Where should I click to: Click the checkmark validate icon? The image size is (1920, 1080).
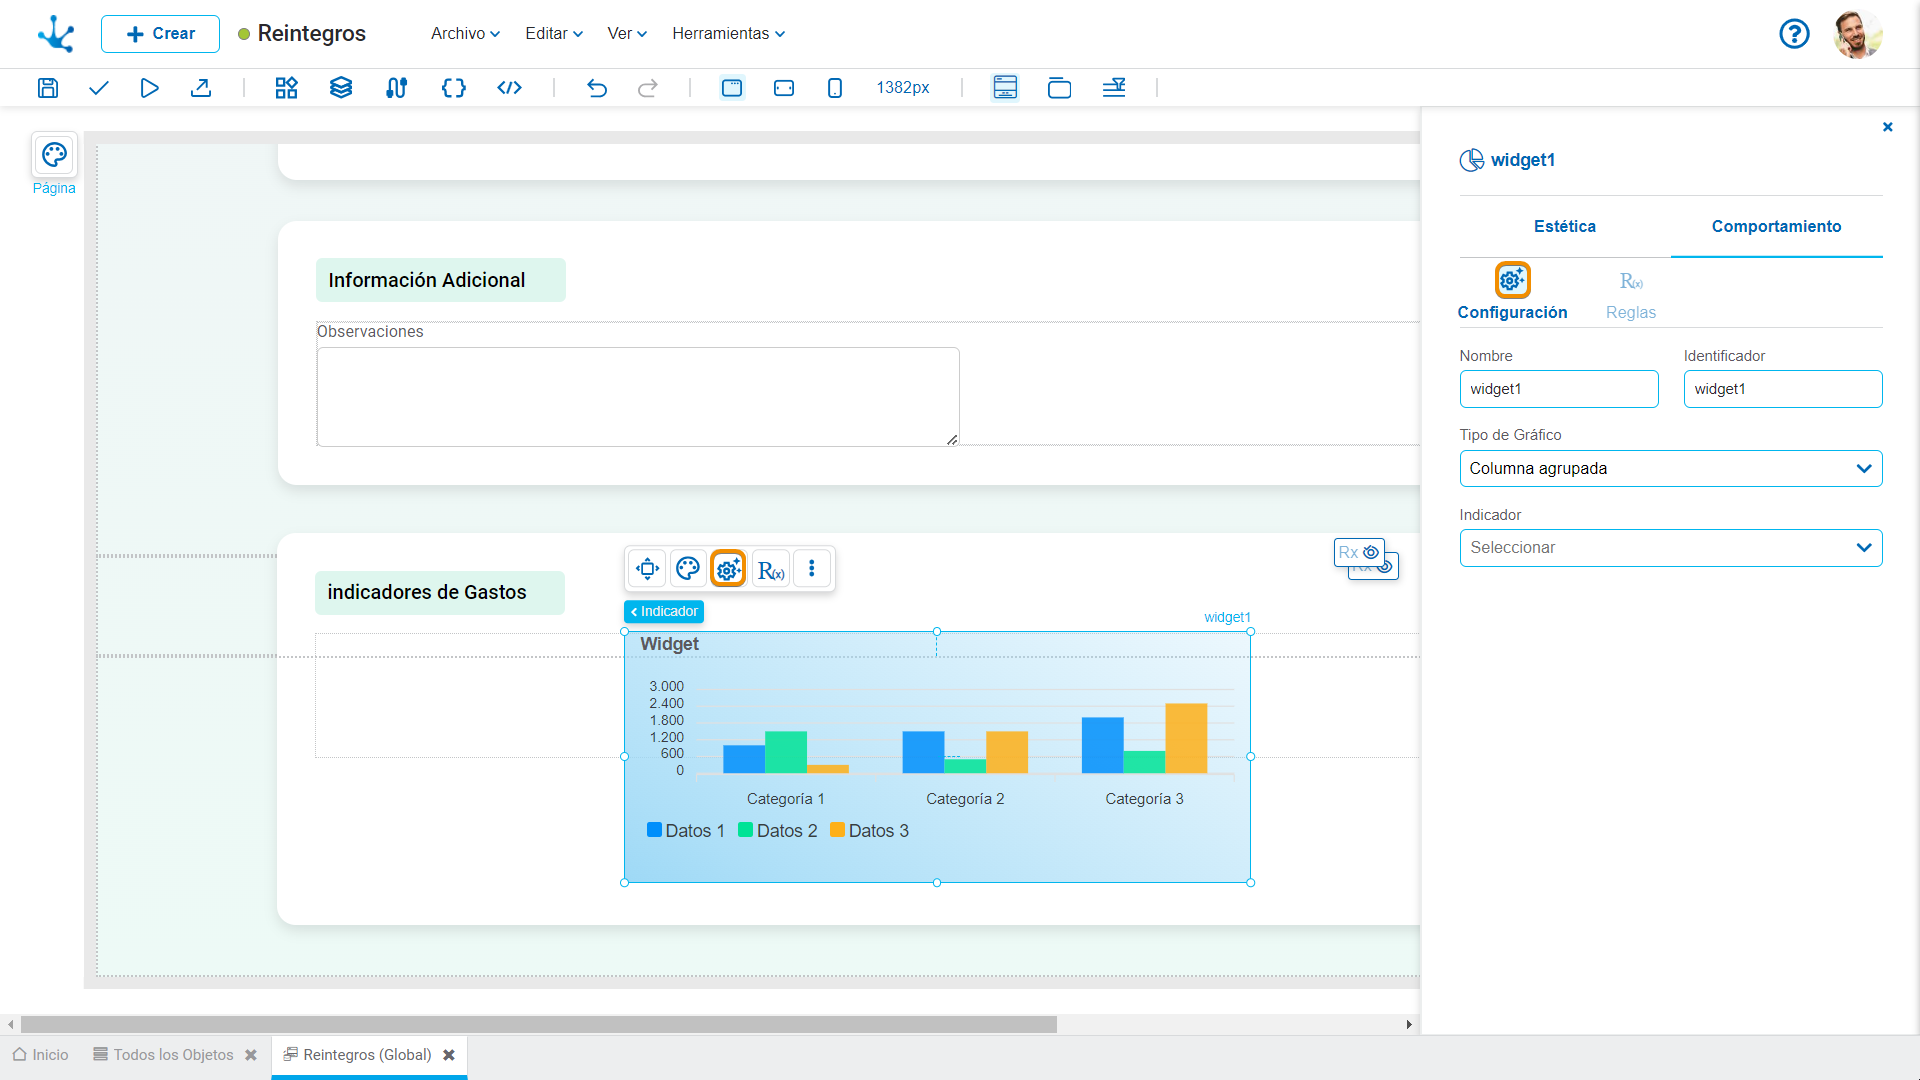(x=98, y=88)
